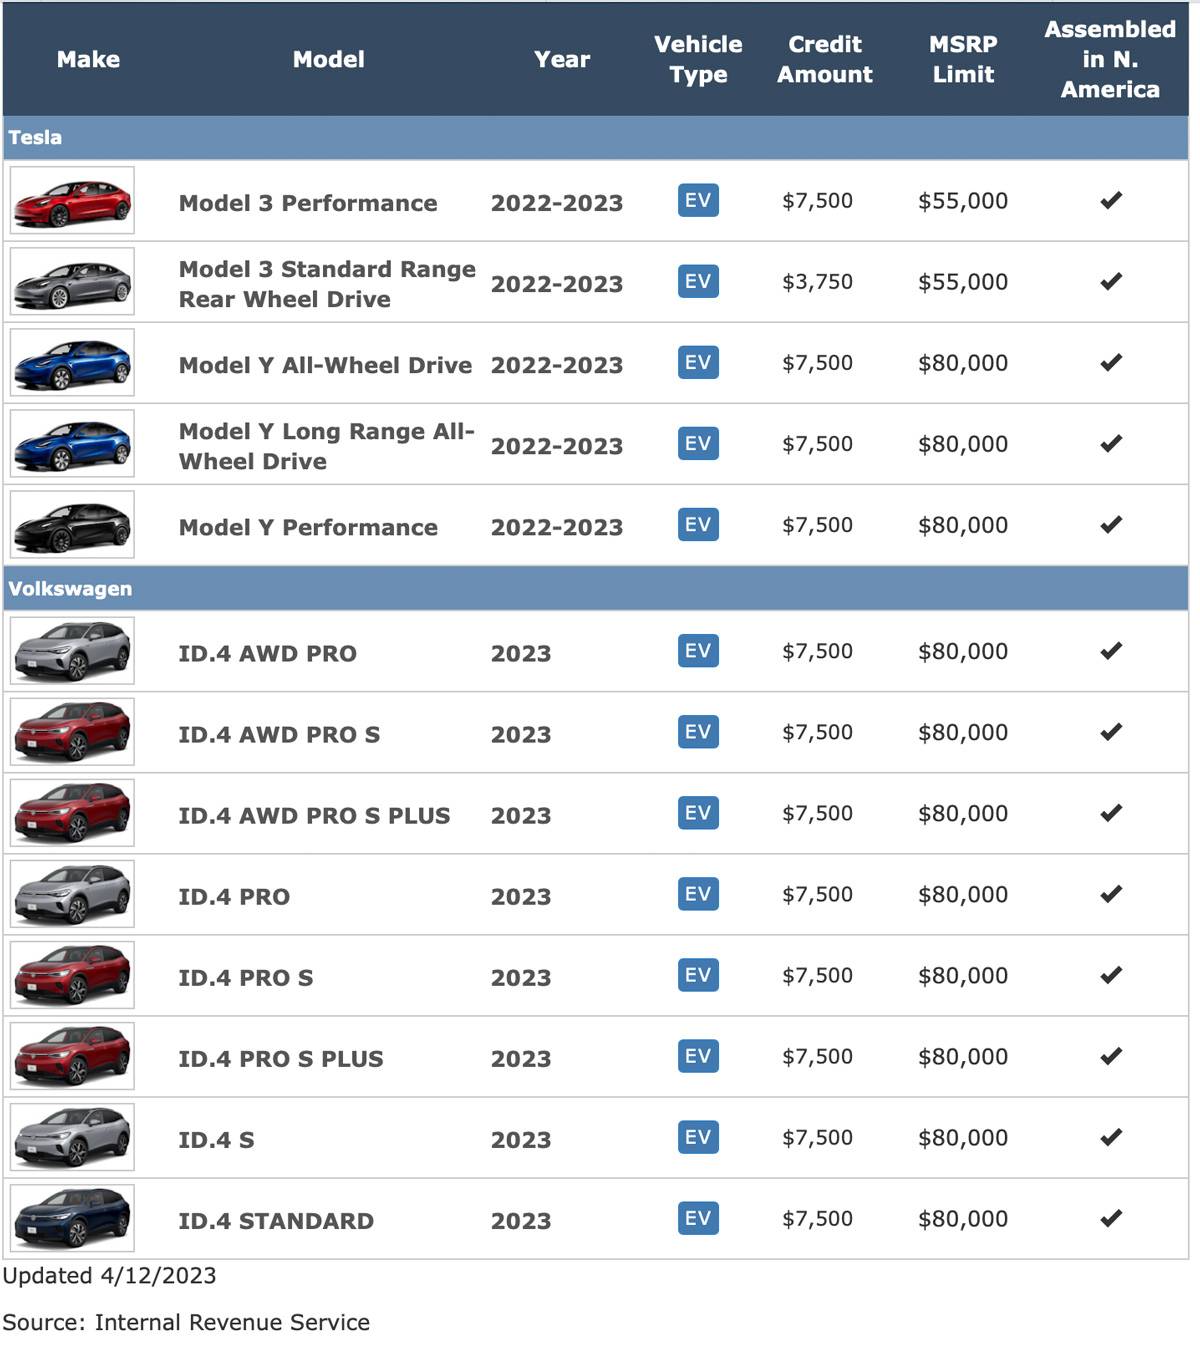Click the EV badge in ID.4 PRO row
The height and width of the screenshot is (1354, 1200).
coord(698,893)
